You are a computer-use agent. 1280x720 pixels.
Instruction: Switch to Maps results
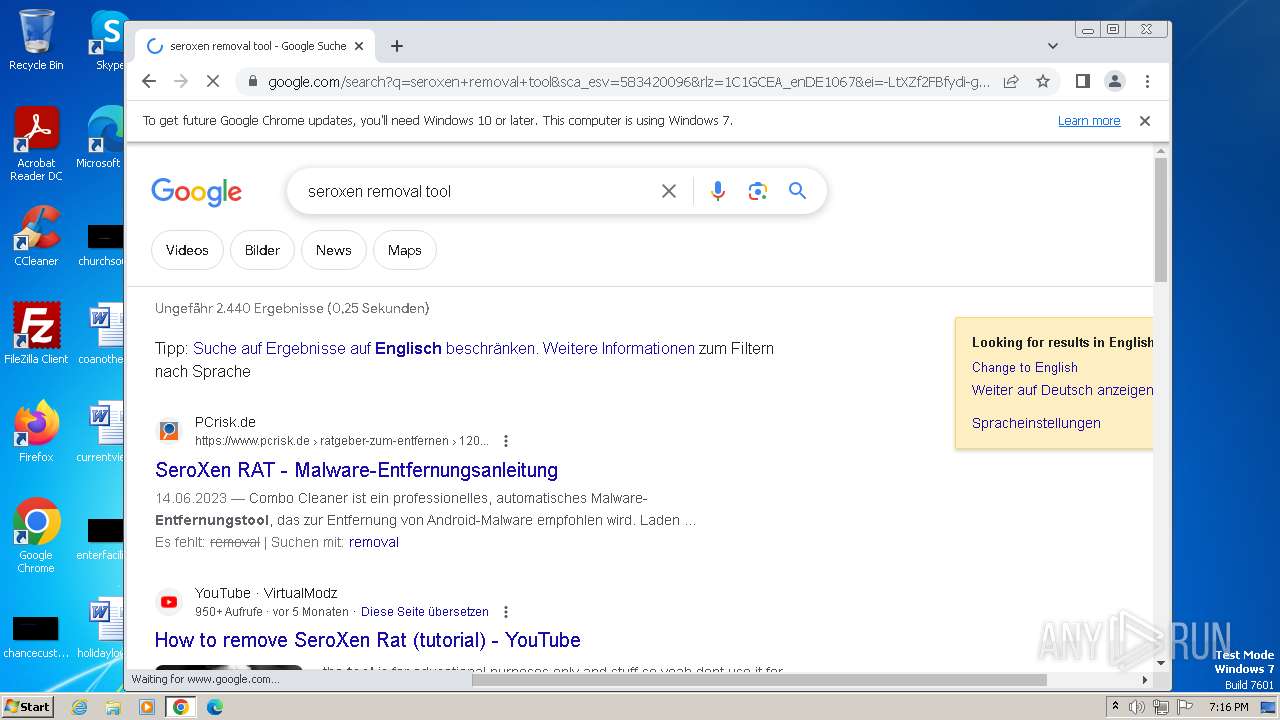click(405, 250)
